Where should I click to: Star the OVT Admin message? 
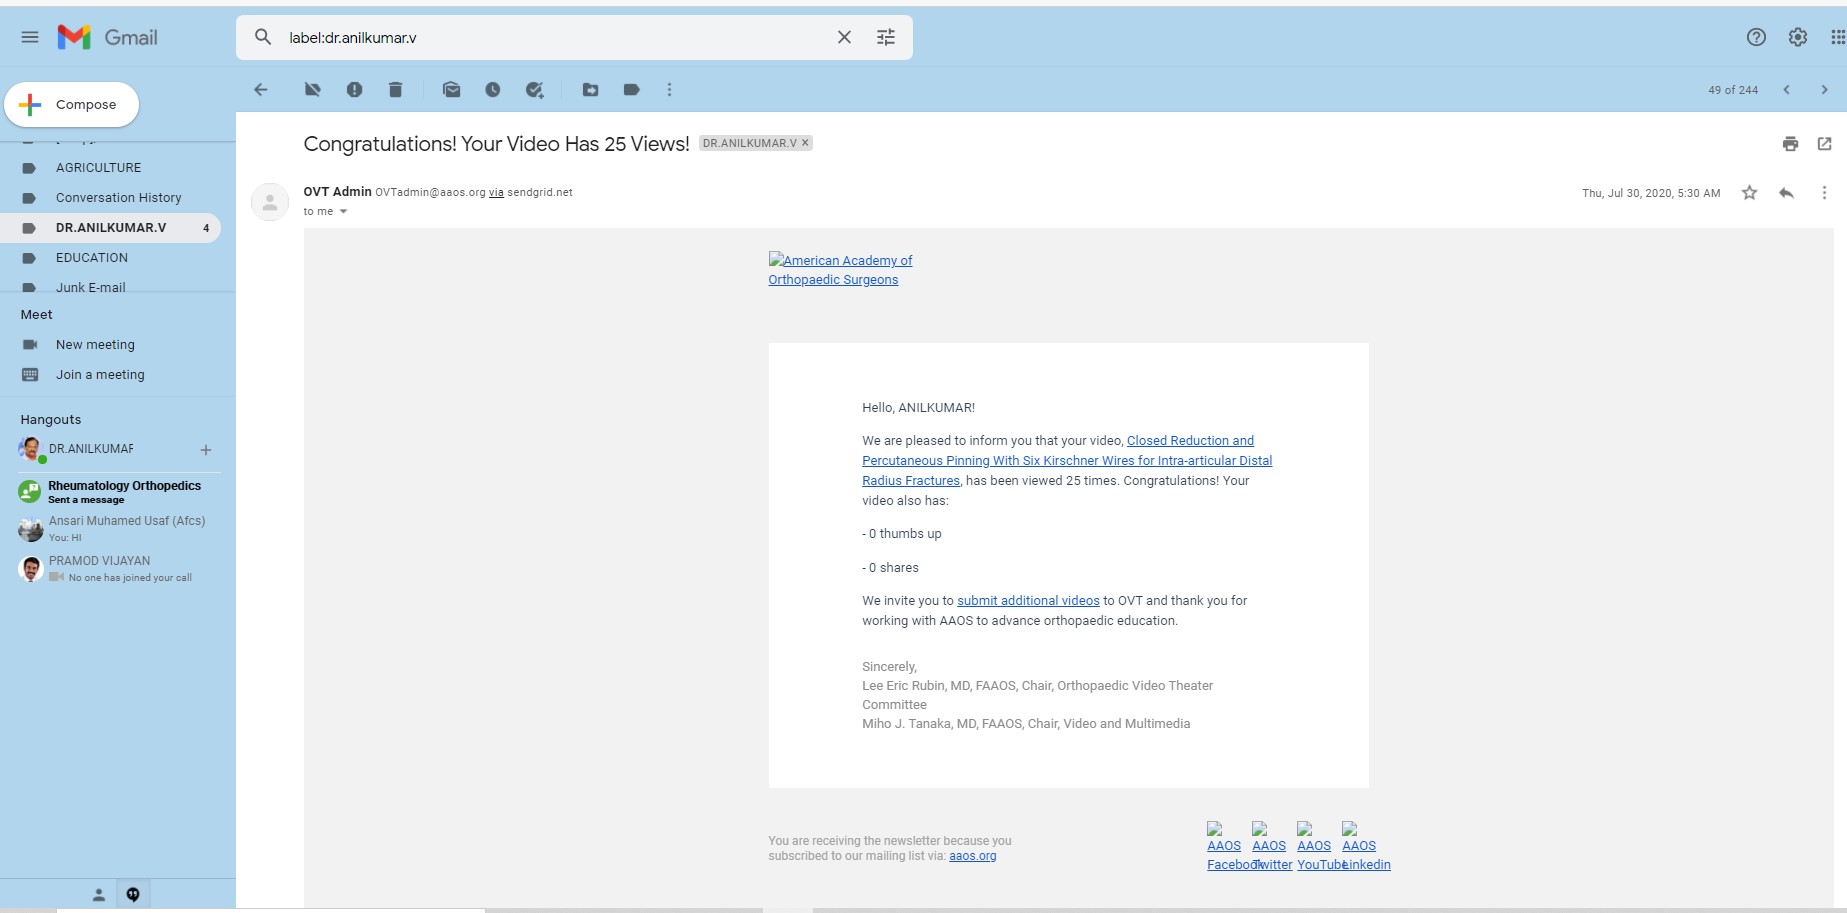click(x=1749, y=193)
